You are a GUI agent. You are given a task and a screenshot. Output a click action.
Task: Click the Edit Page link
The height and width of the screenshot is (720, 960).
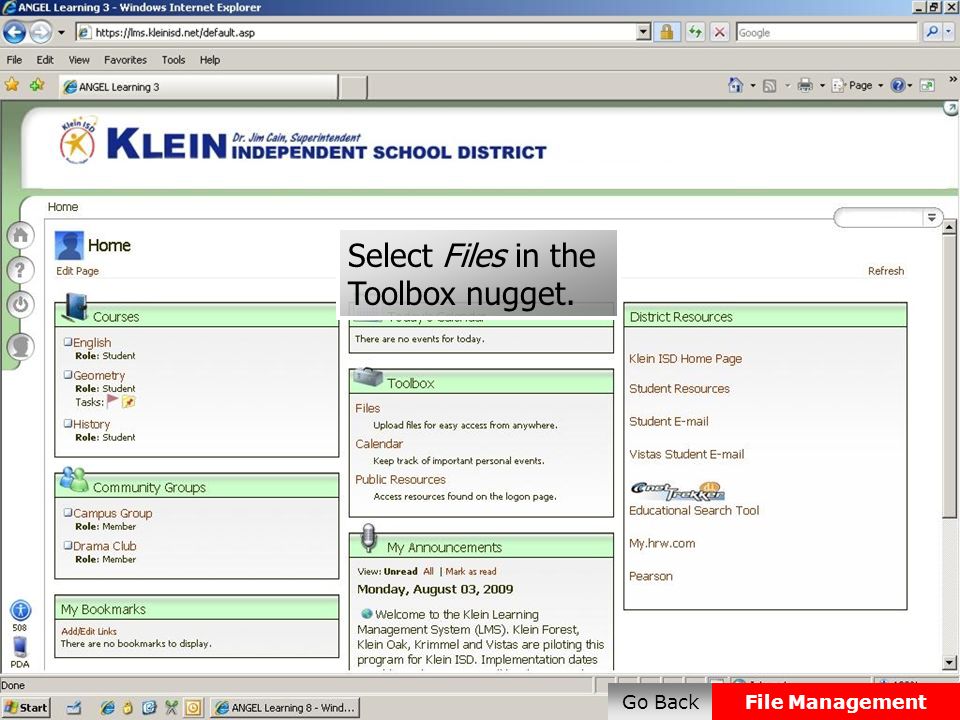coord(77,271)
